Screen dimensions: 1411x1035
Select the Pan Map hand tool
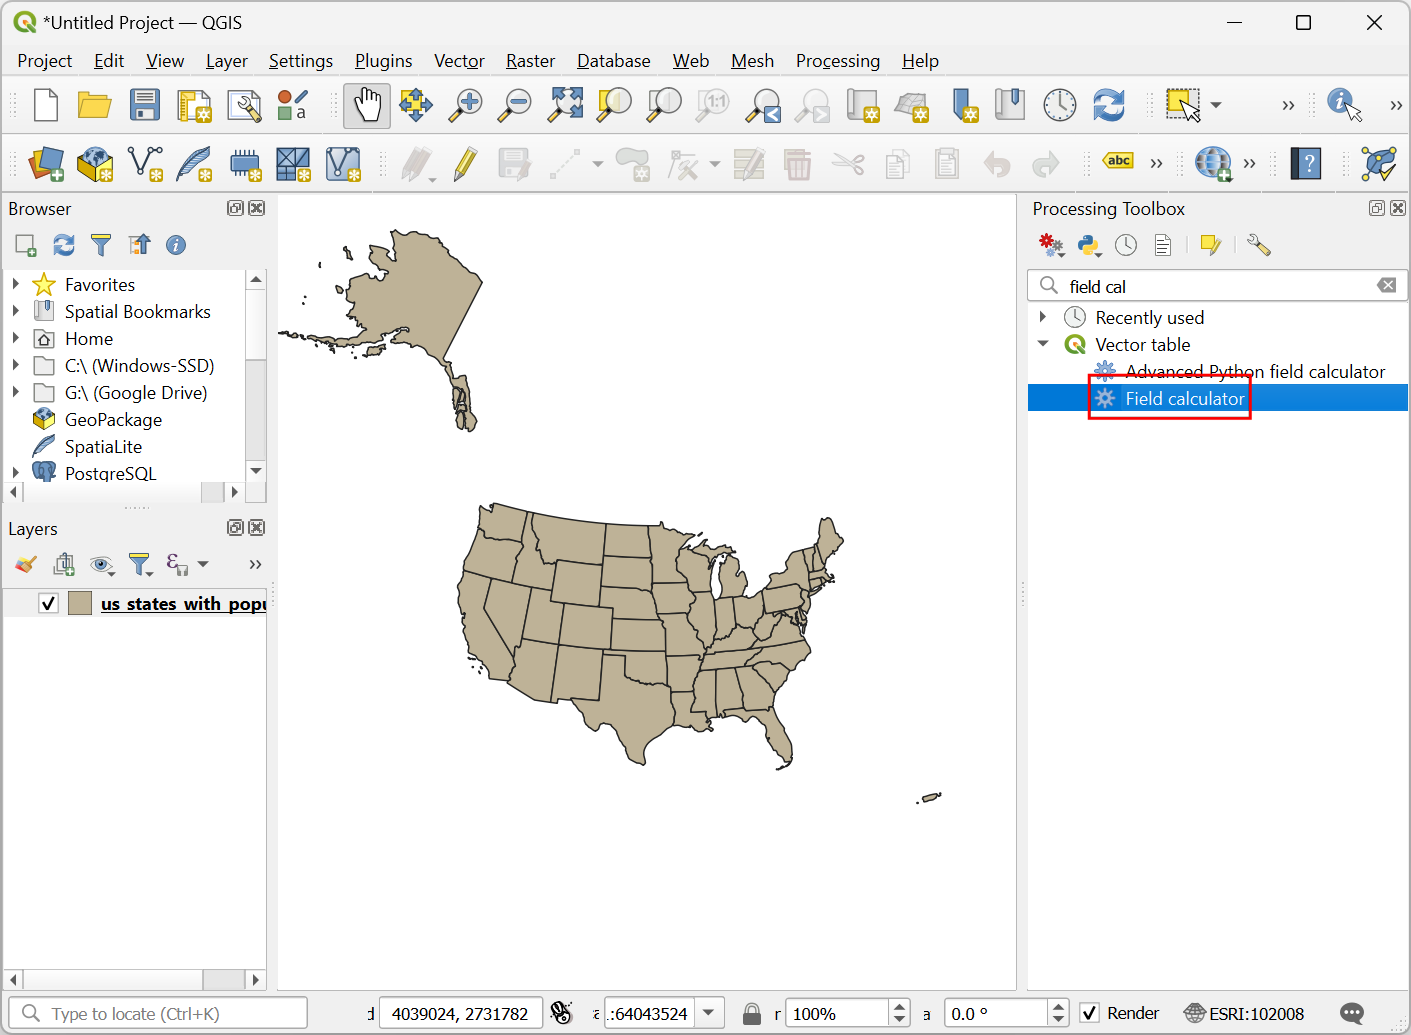pos(367,105)
